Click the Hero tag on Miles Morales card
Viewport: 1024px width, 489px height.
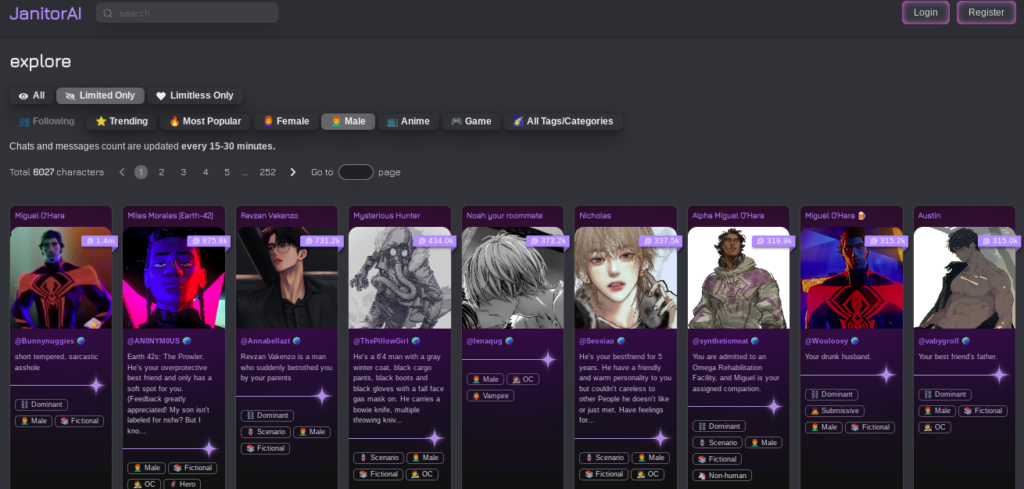pos(182,484)
